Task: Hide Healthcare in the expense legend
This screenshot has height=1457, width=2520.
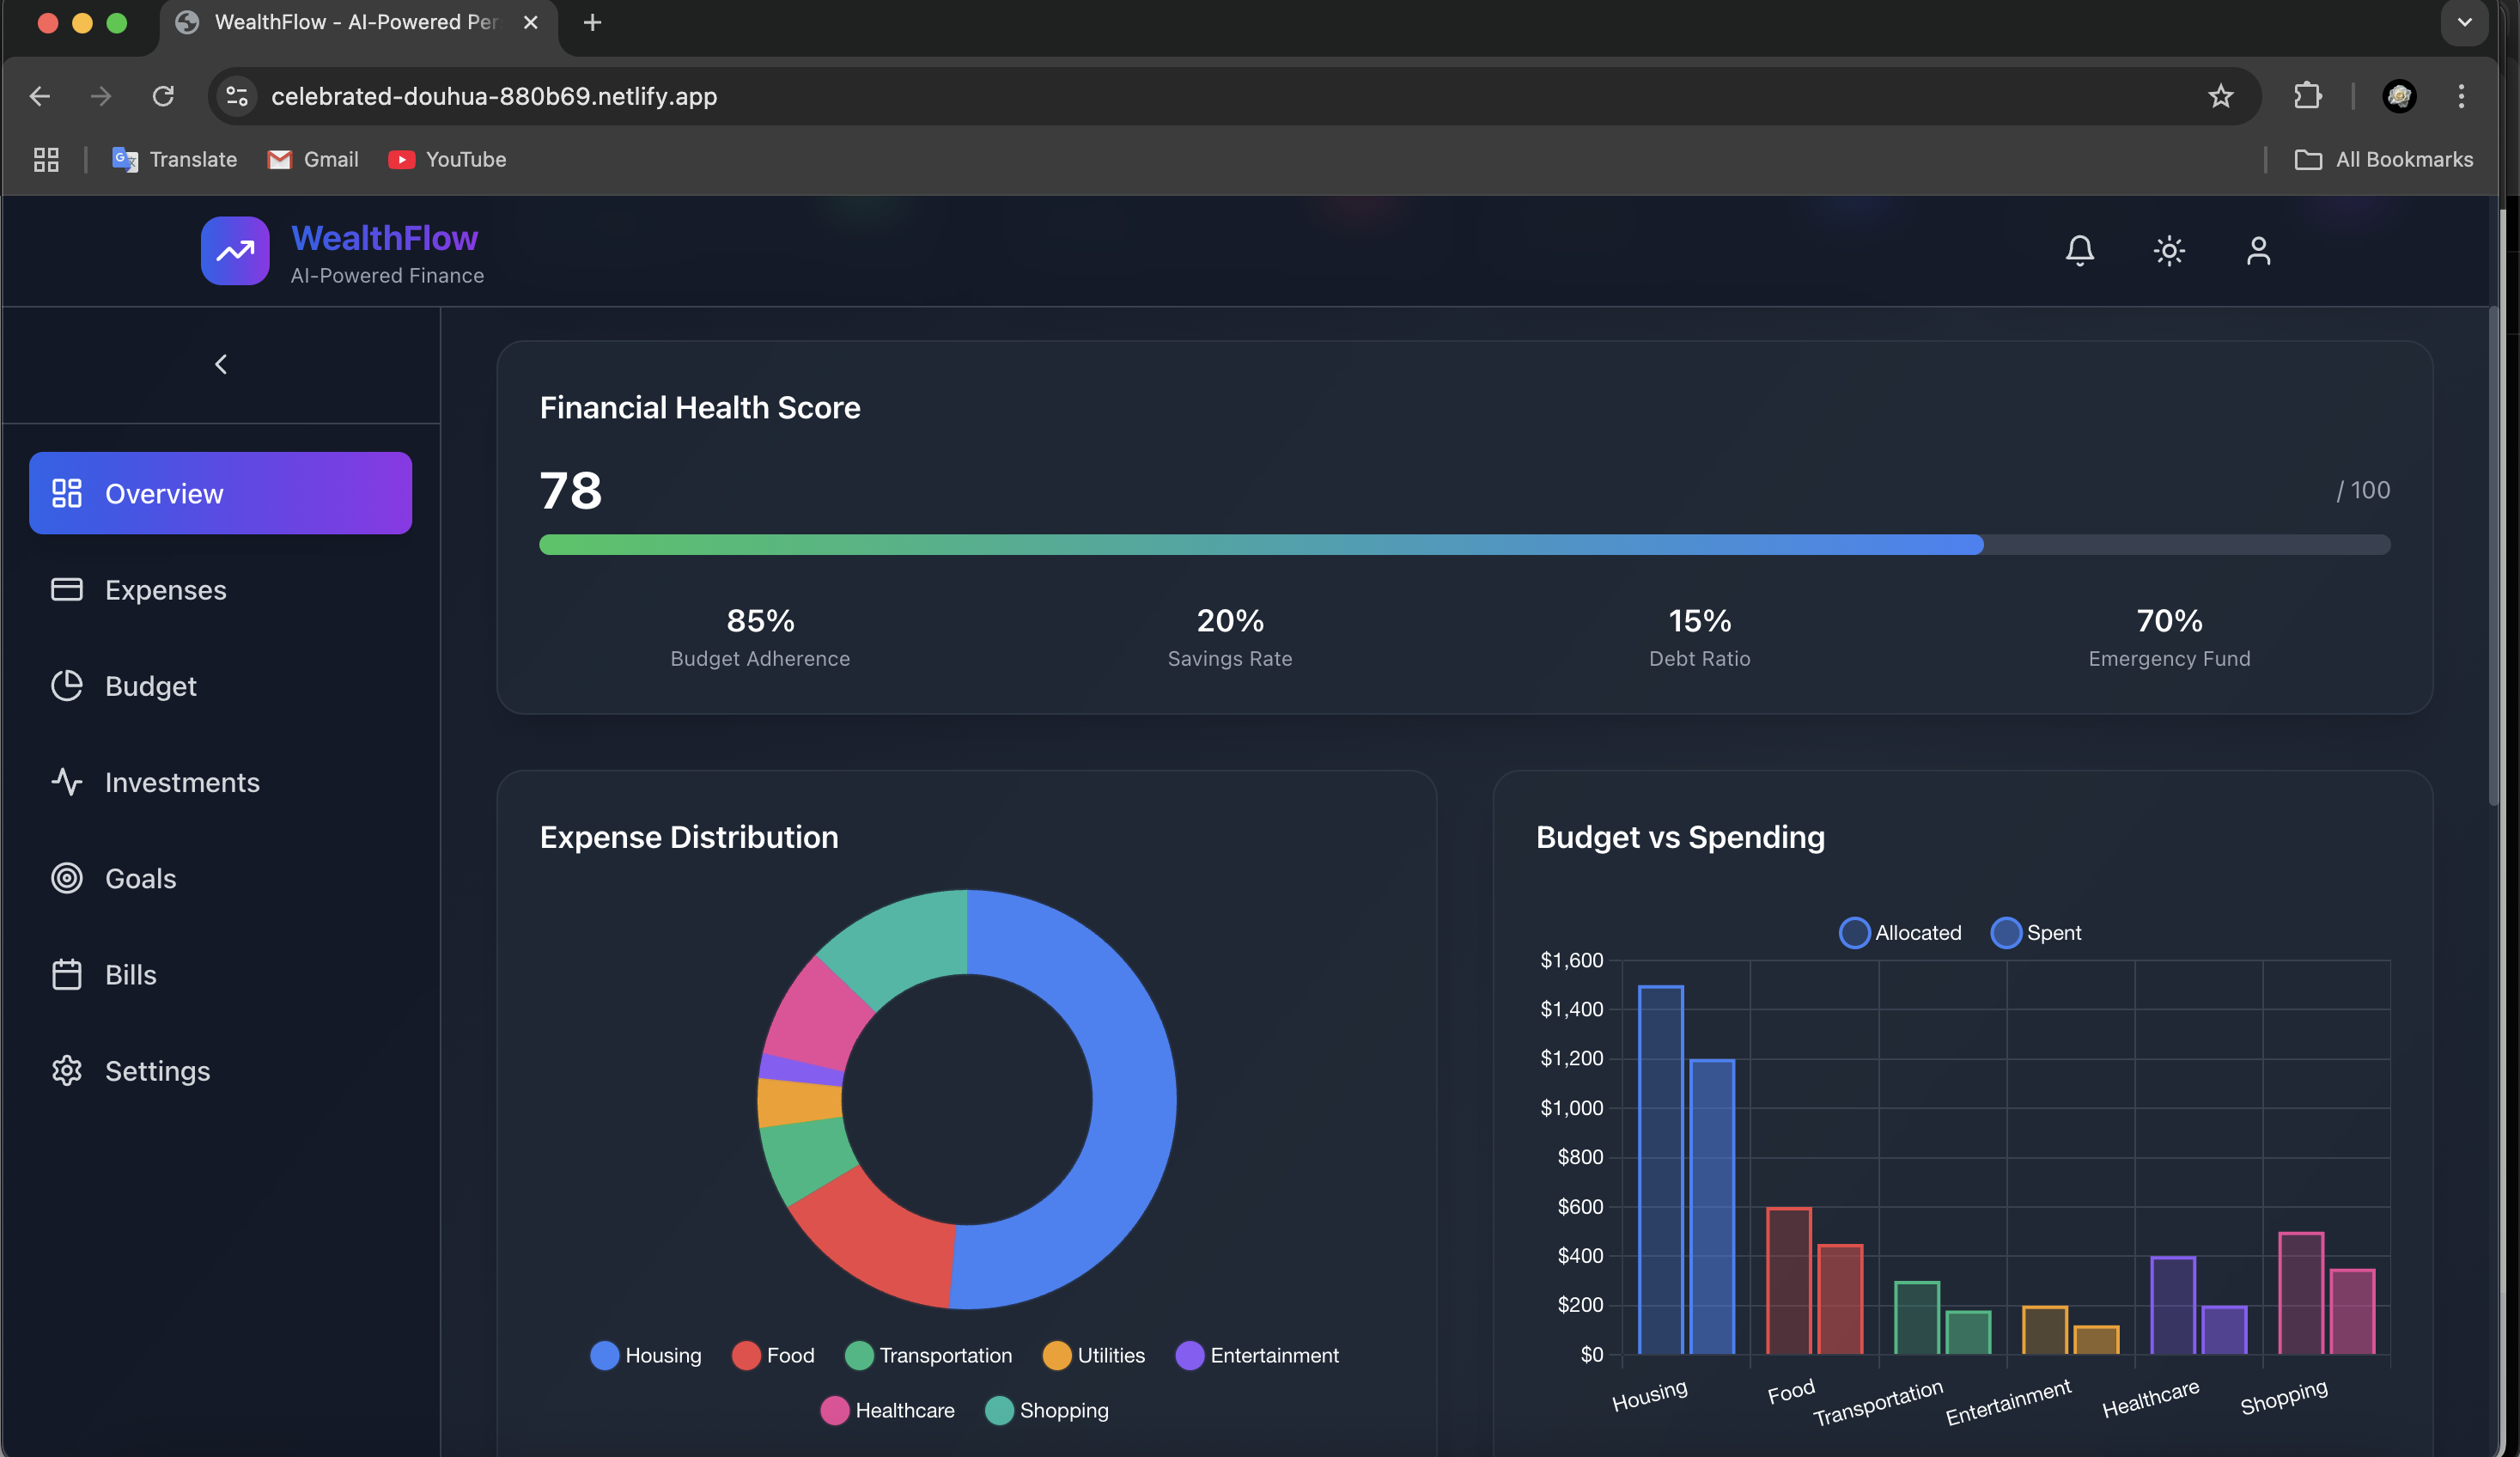Action: click(887, 1410)
